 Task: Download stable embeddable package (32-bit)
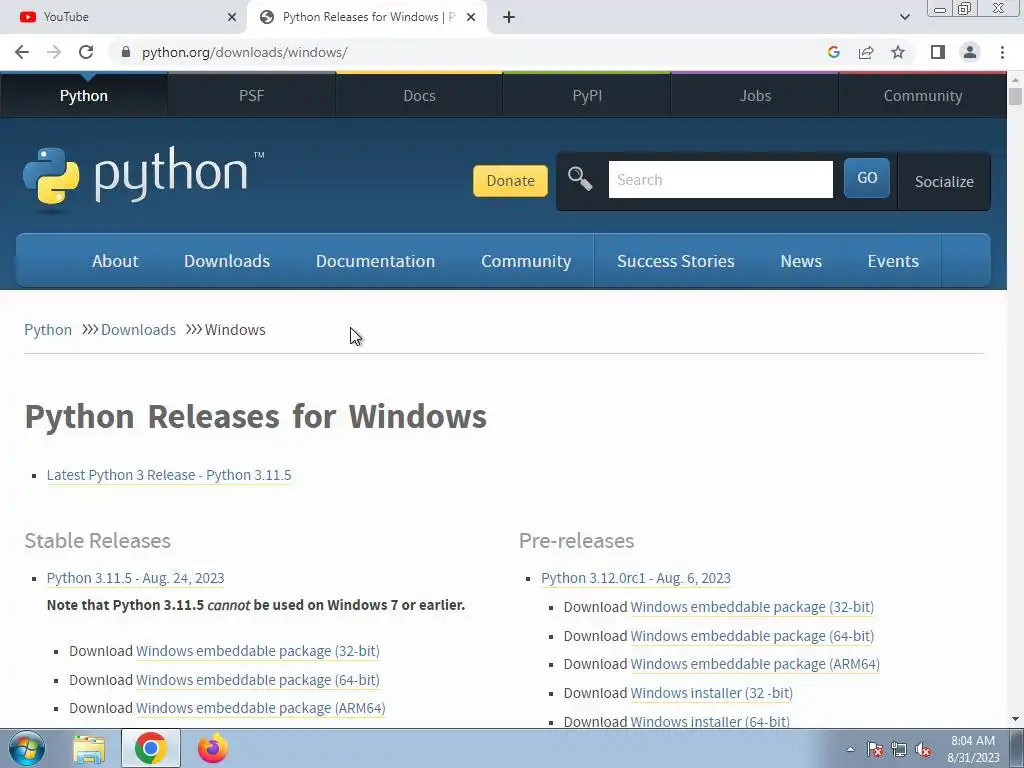point(257,651)
